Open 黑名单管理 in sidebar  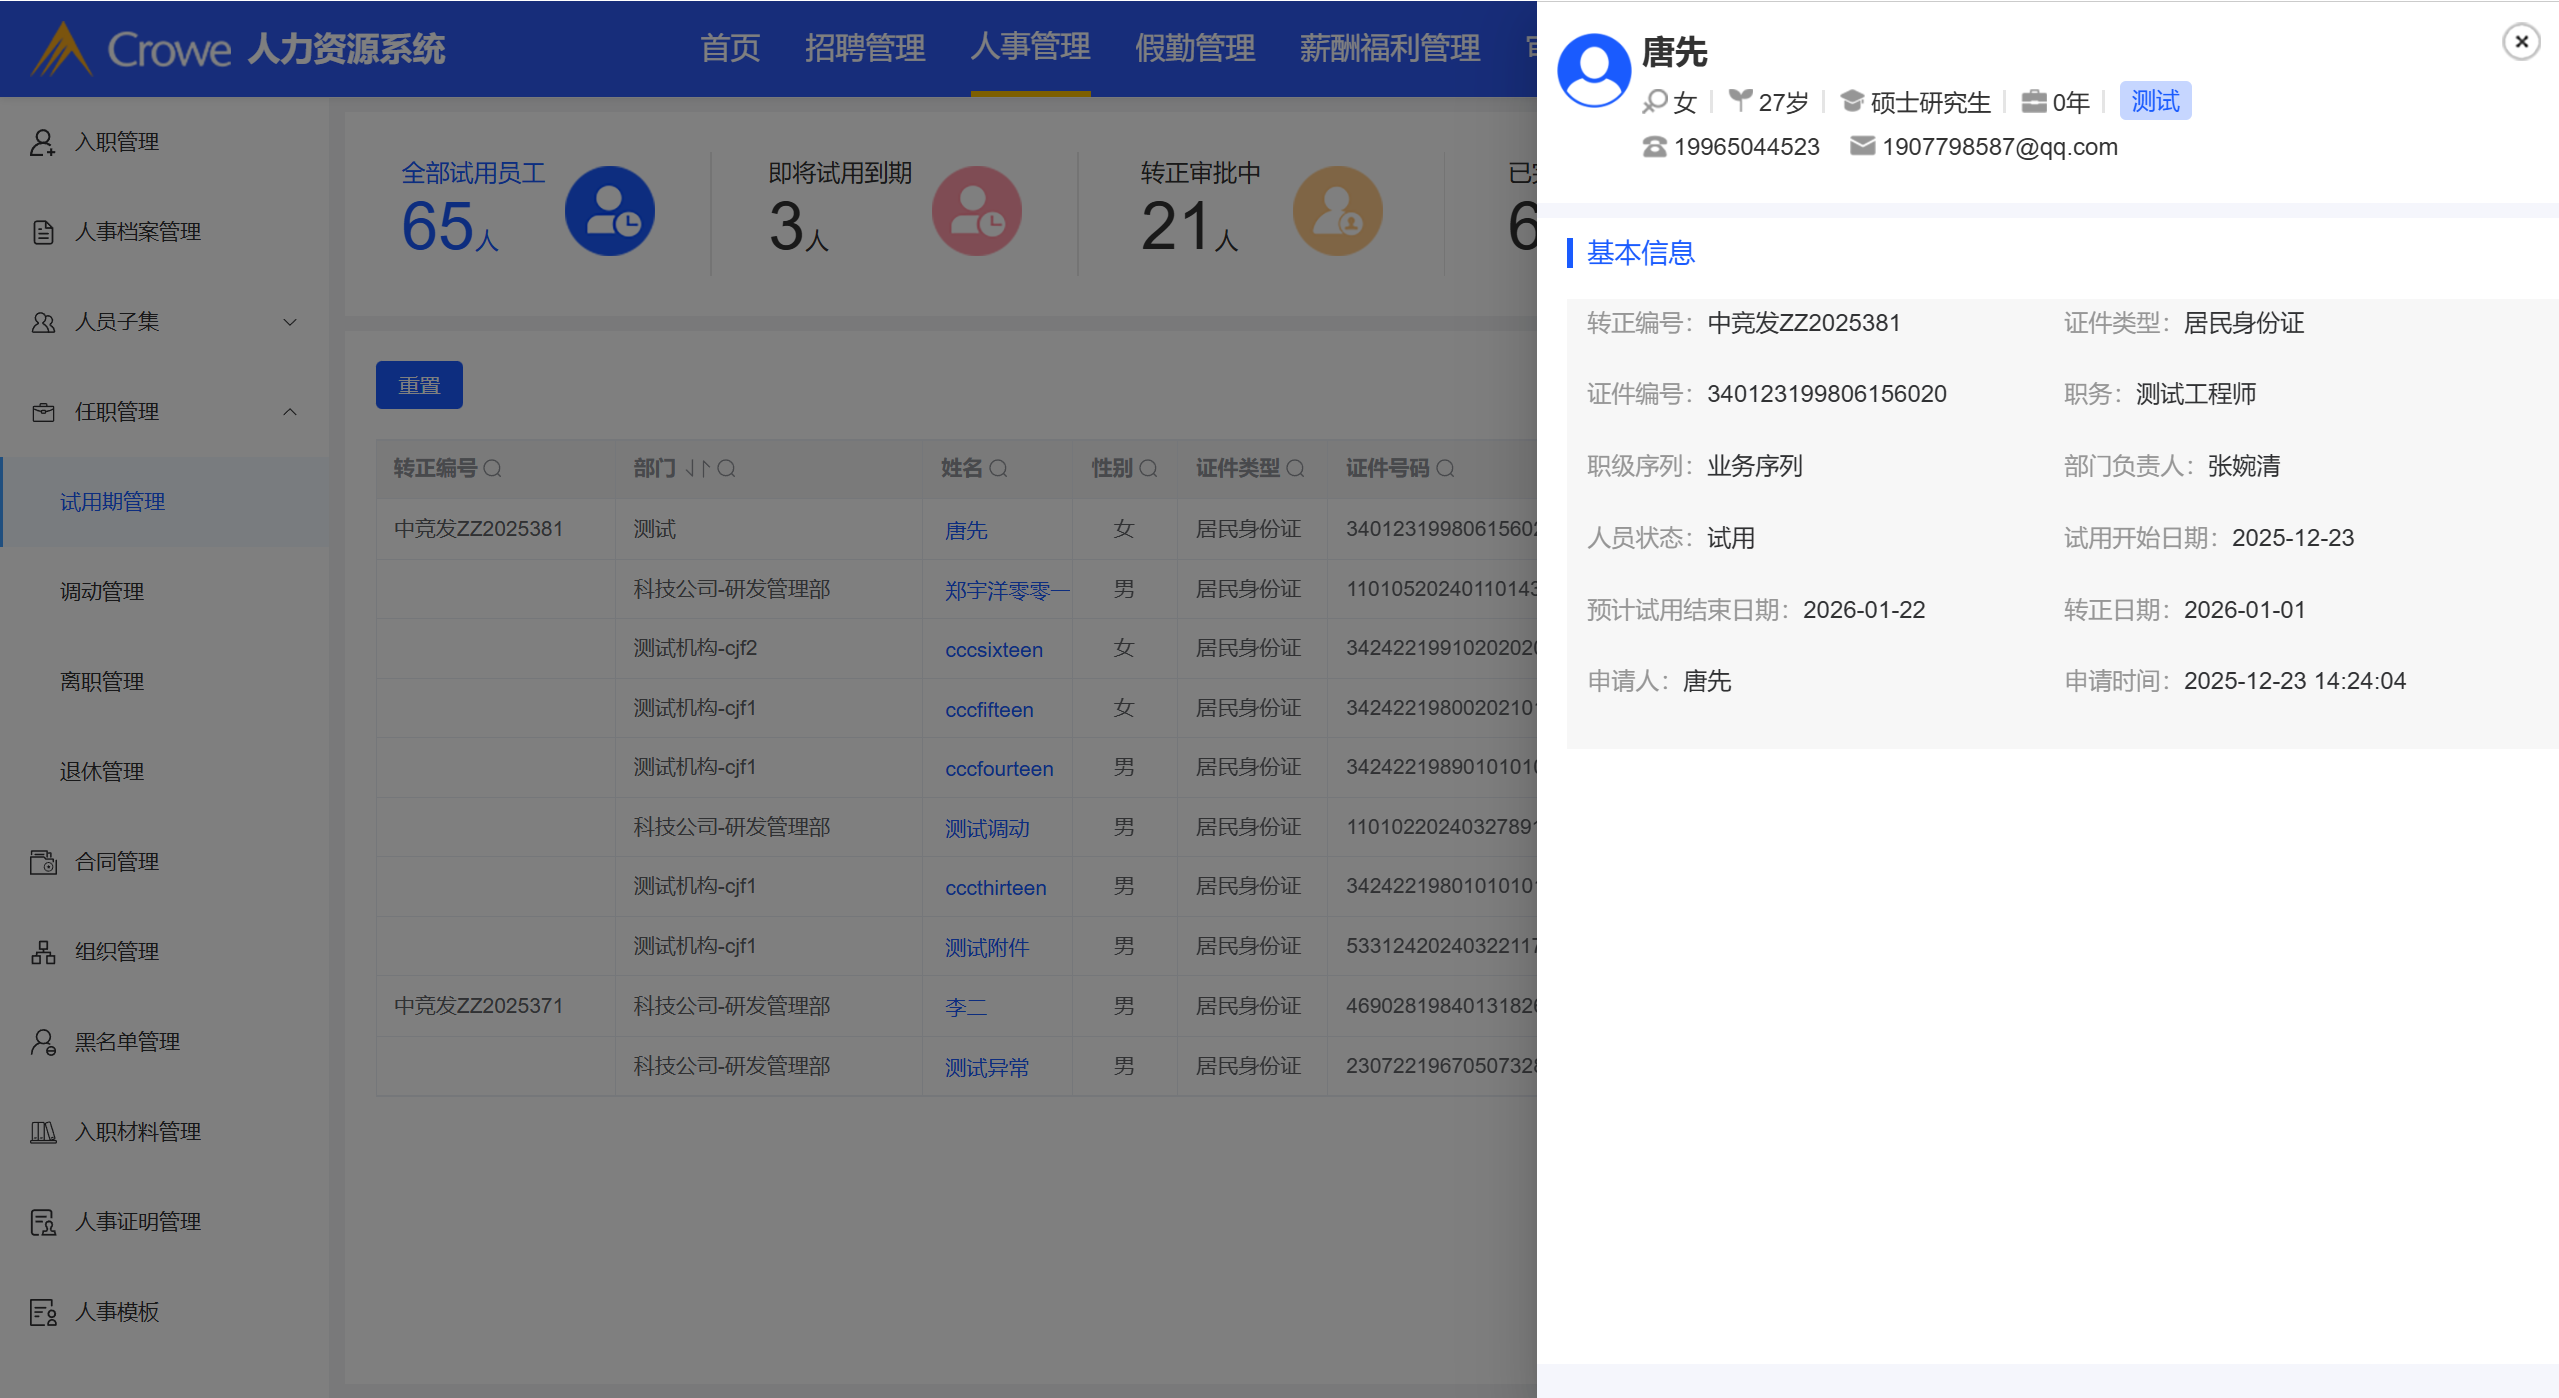pyautogui.click(x=127, y=1042)
